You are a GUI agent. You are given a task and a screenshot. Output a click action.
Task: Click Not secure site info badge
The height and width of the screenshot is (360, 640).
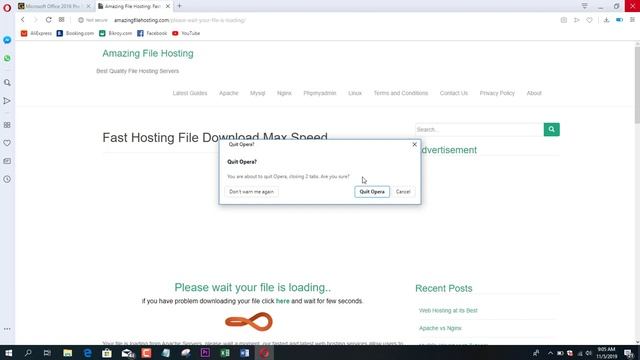click(93, 20)
